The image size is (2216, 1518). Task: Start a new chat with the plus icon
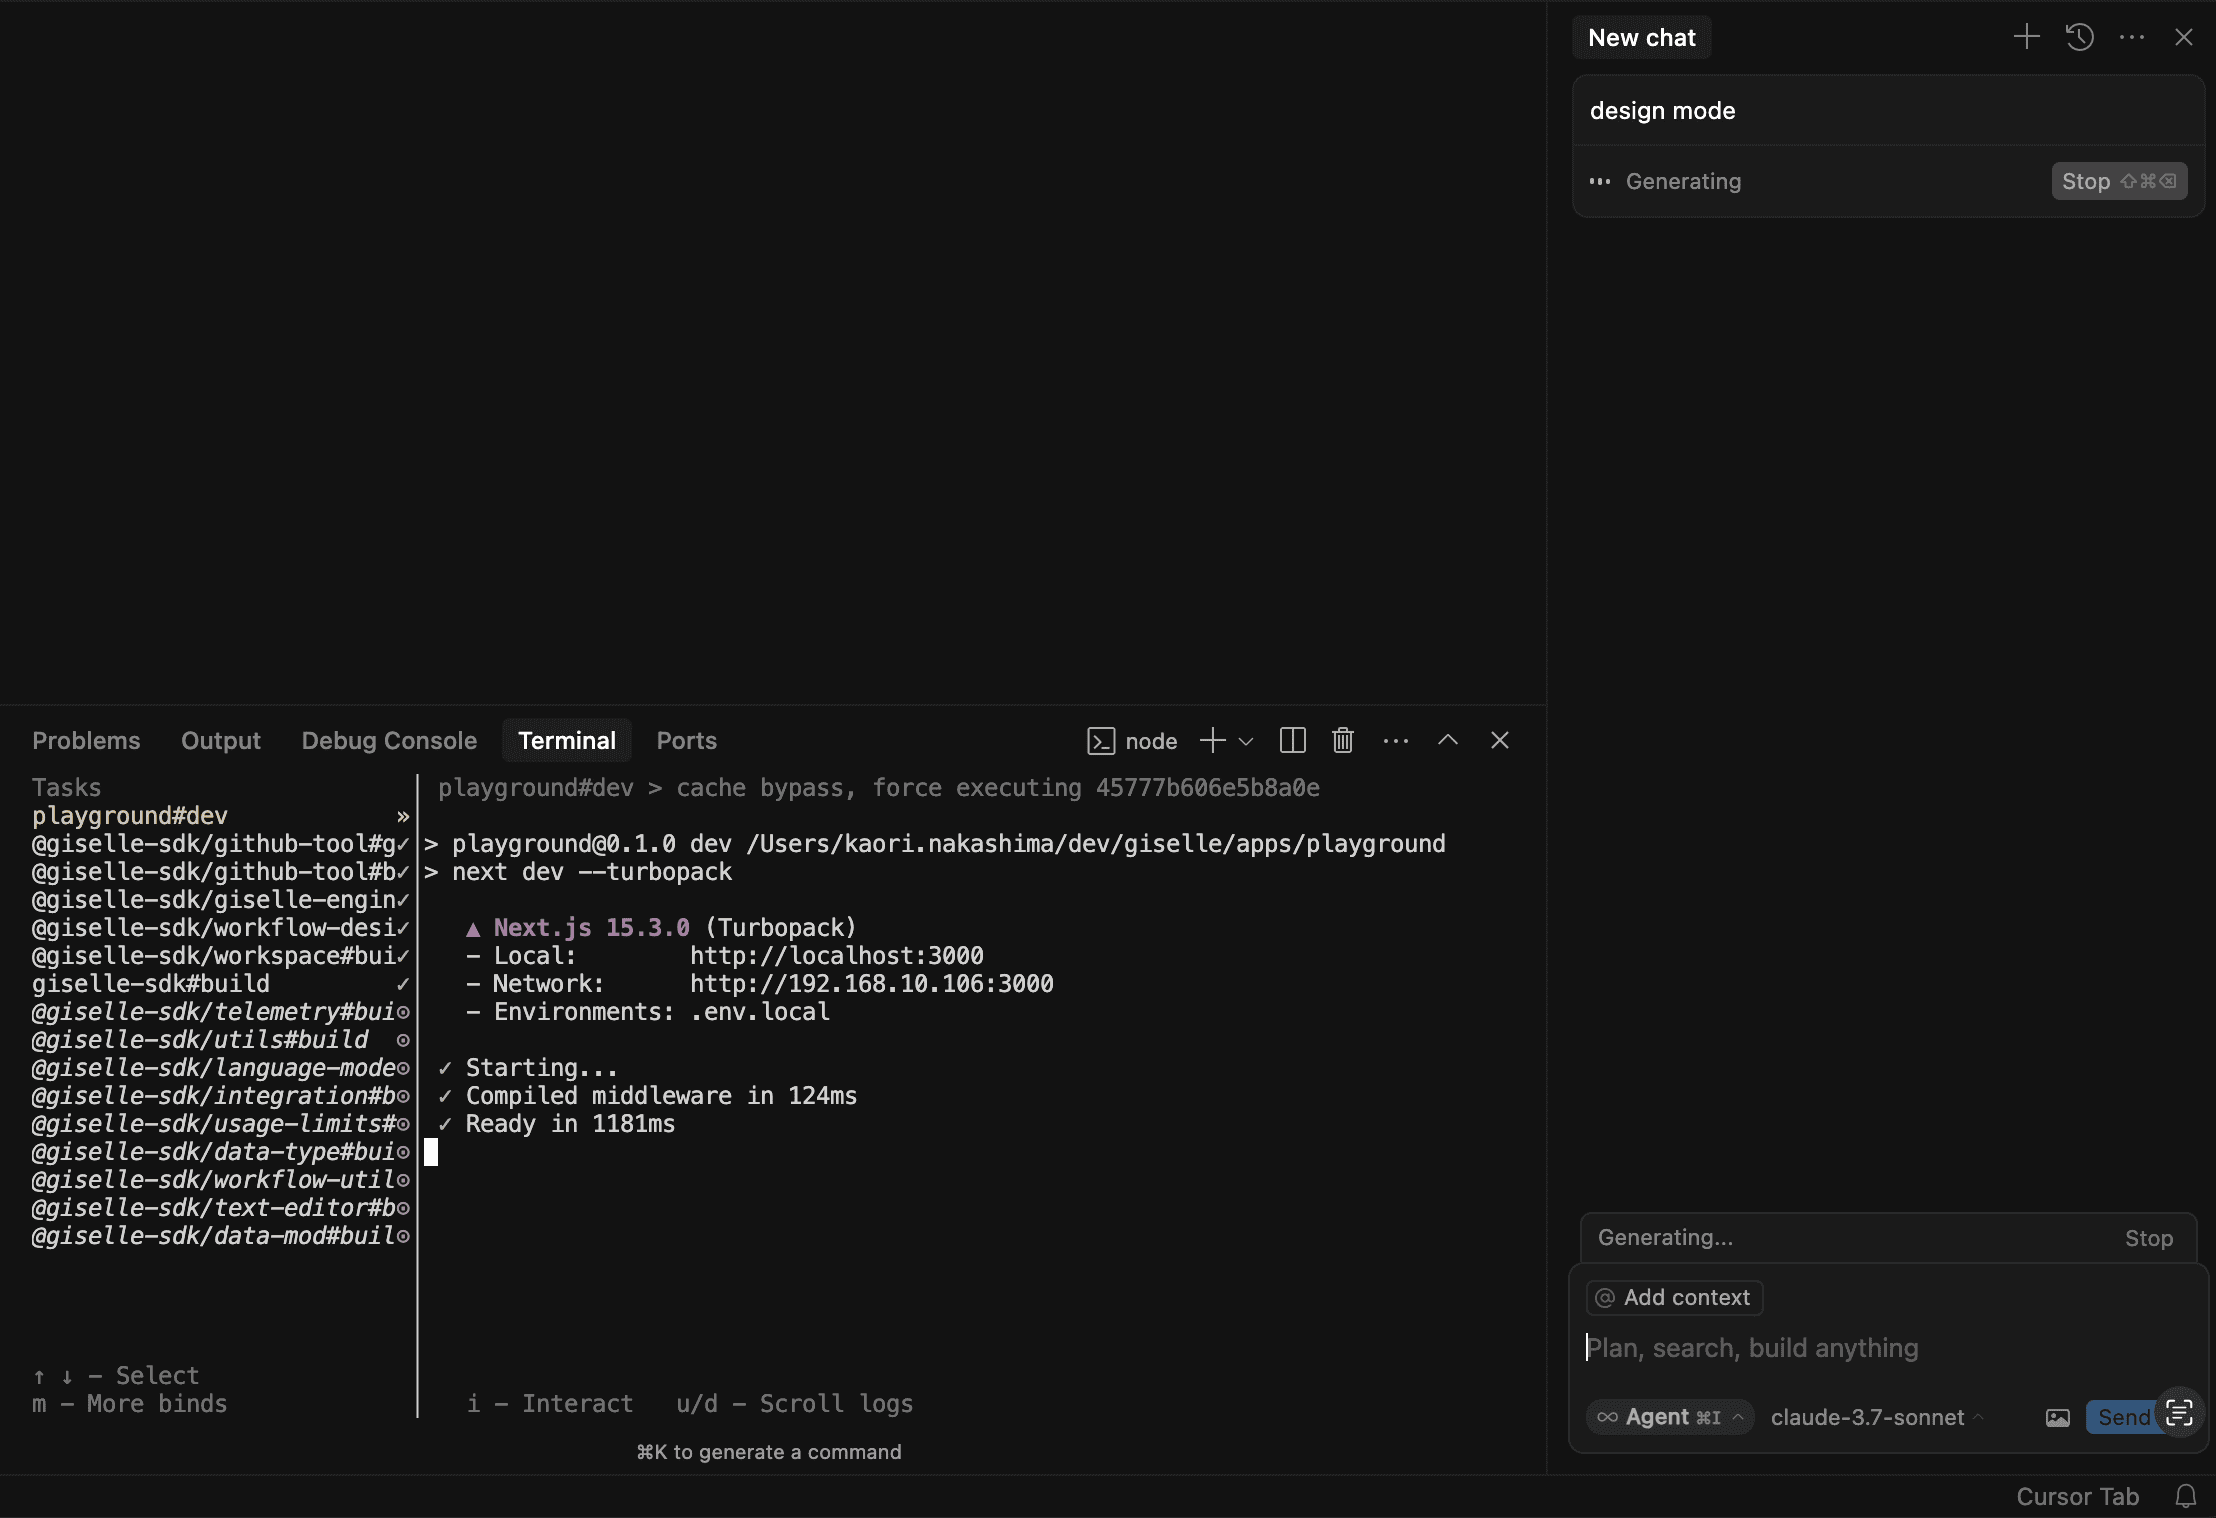(2025, 37)
